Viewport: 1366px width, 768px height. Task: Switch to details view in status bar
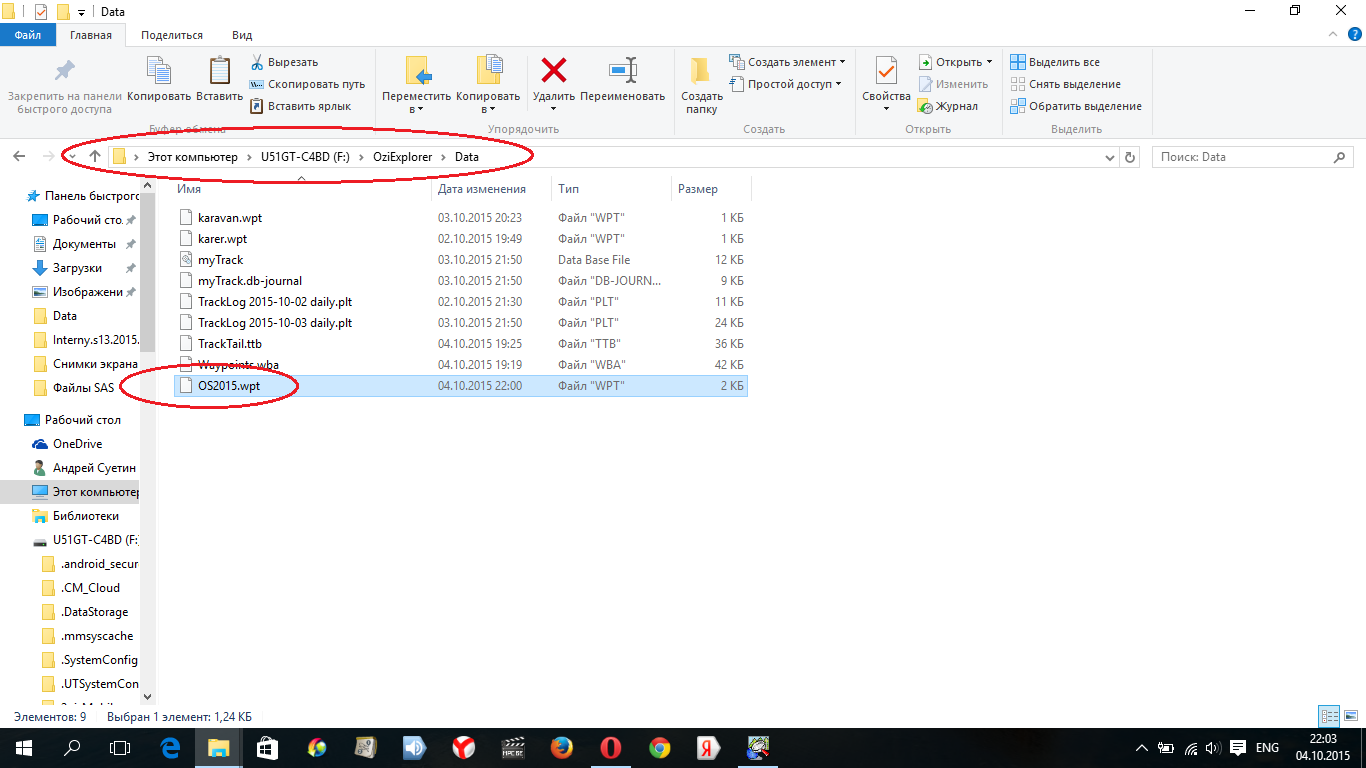coord(1328,717)
